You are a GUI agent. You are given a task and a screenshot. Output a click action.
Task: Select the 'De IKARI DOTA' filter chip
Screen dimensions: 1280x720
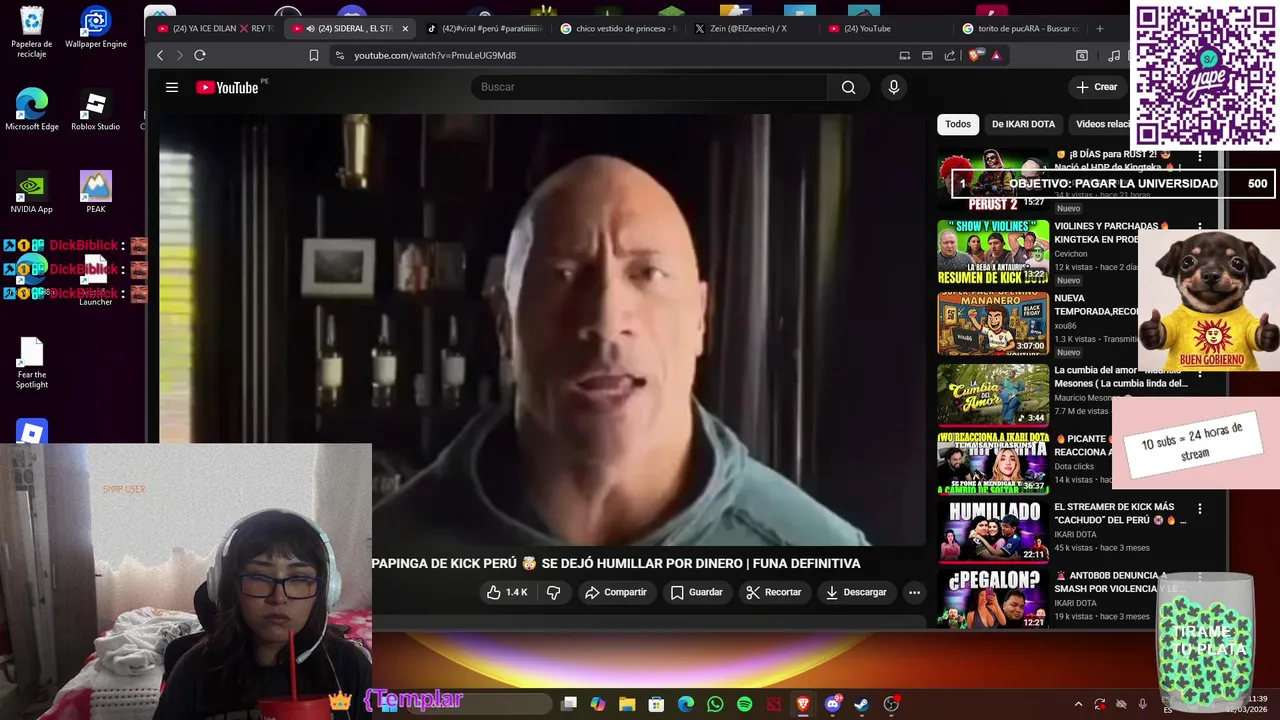pos(1023,124)
